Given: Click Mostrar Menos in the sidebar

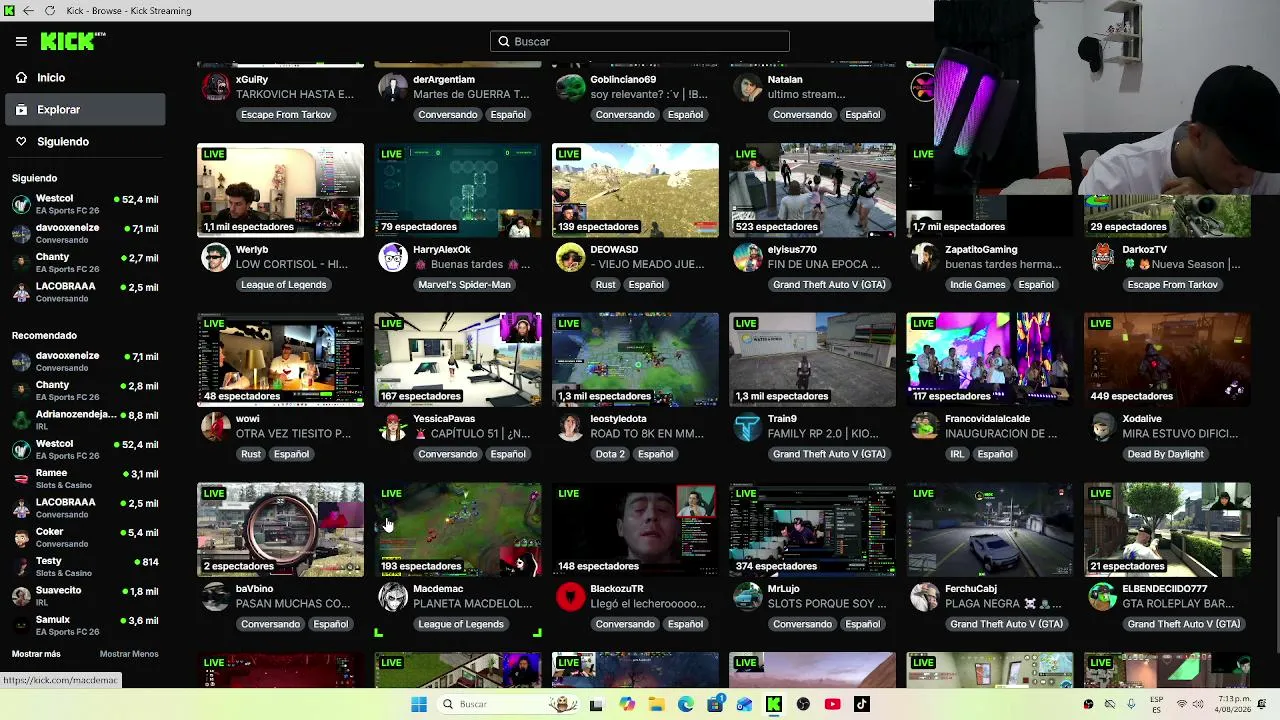Looking at the screenshot, I should click(129, 654).
